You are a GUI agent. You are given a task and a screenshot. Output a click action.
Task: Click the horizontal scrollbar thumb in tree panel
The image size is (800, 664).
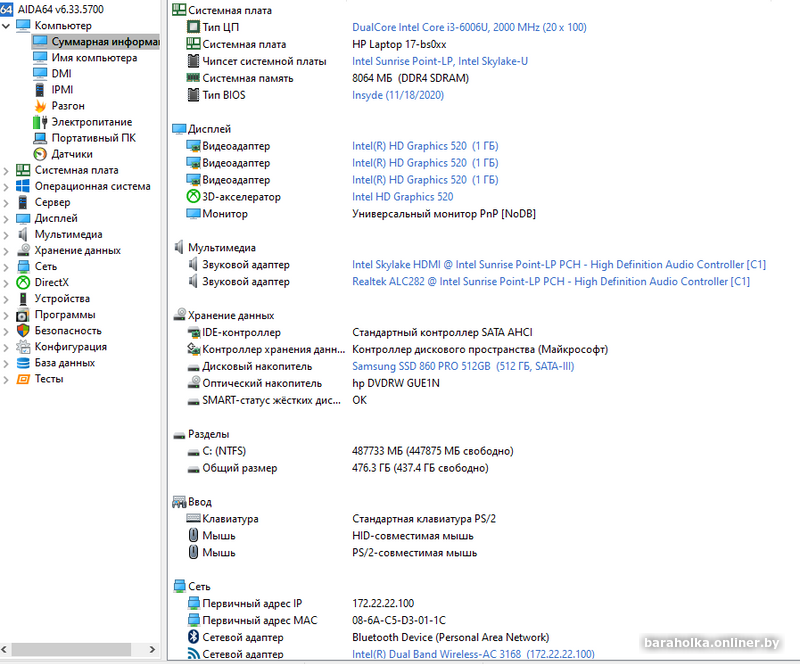click(x=71, y=650)
